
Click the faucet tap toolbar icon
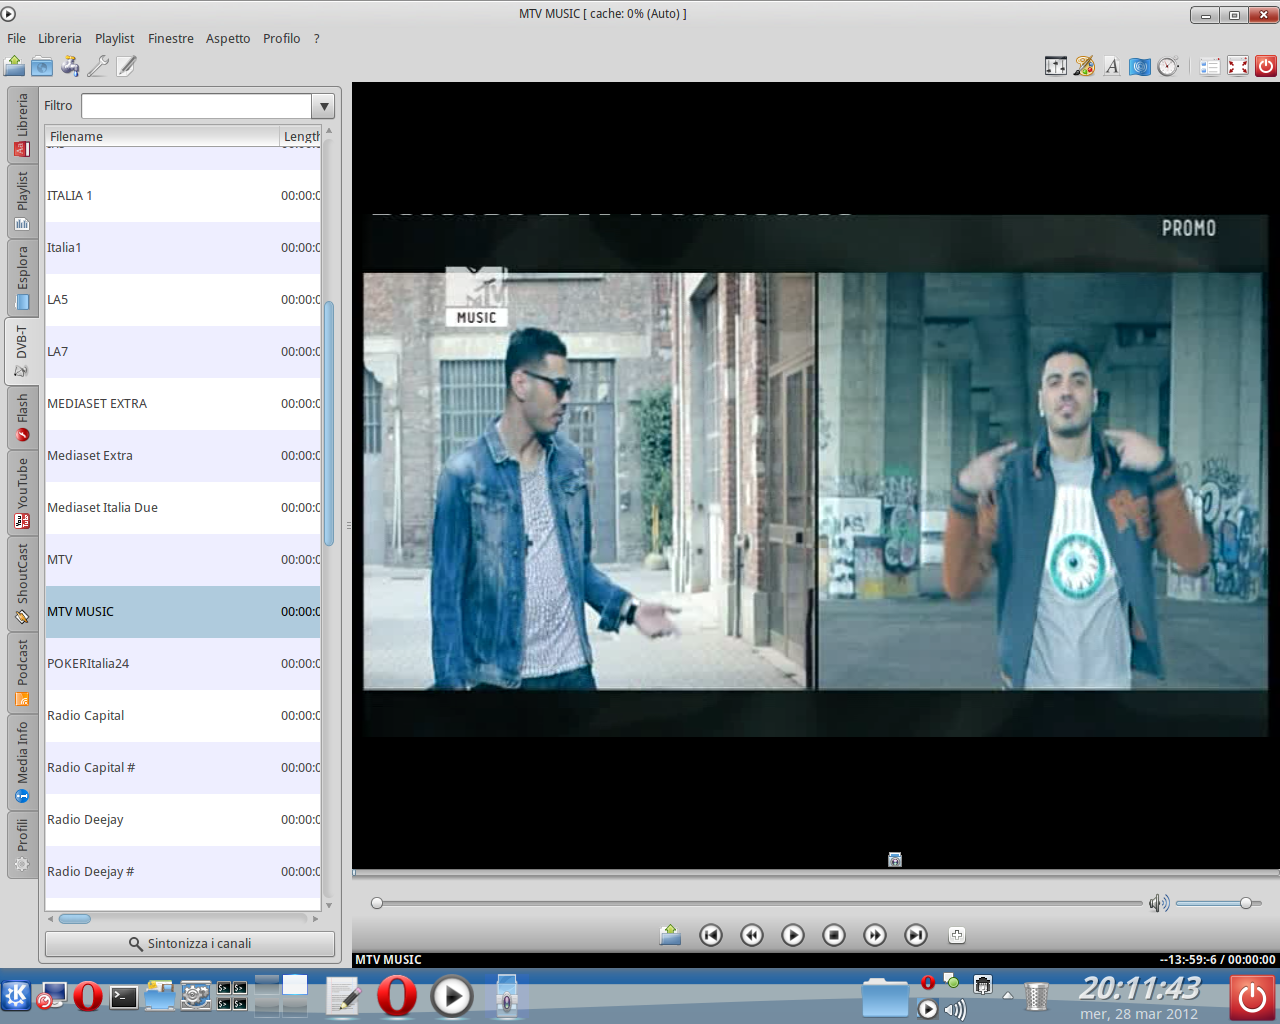click(x=70, y=66)
